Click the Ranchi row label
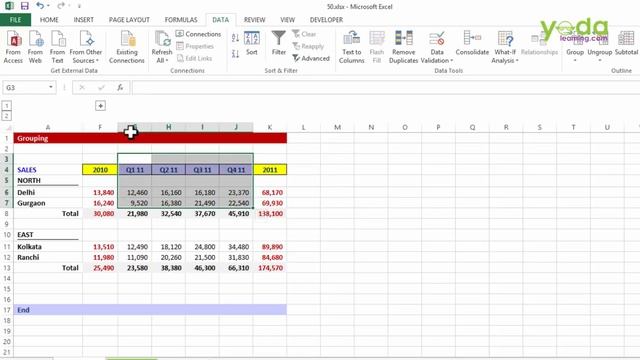Viewport: 640px width, 360px height. coord(28,257)
